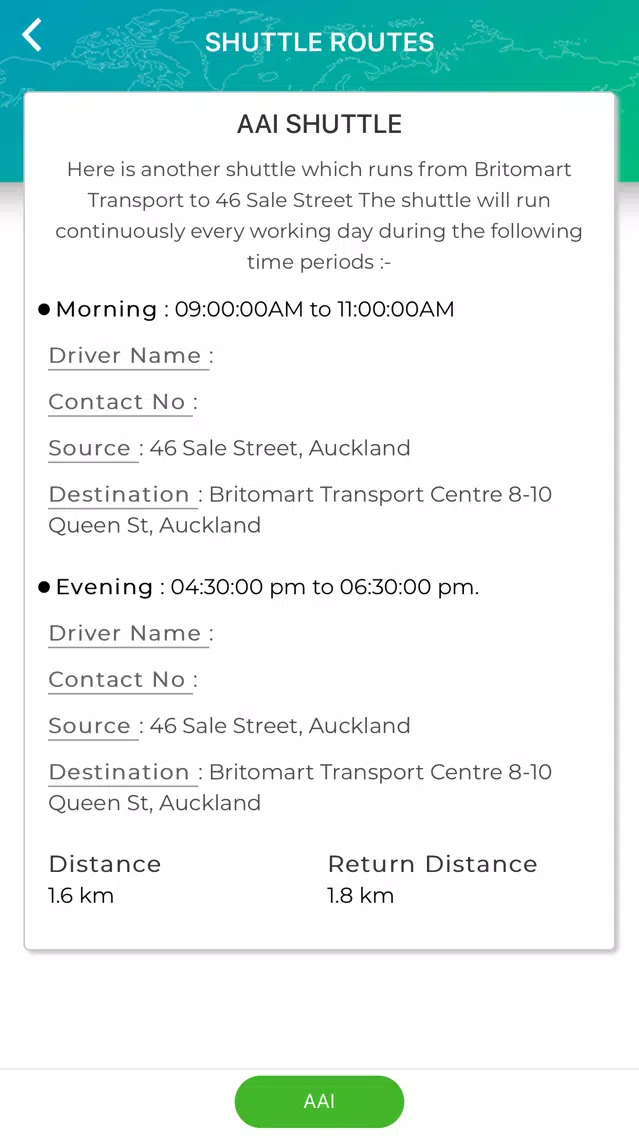Tap the Evening time range text

coord(325,587)
